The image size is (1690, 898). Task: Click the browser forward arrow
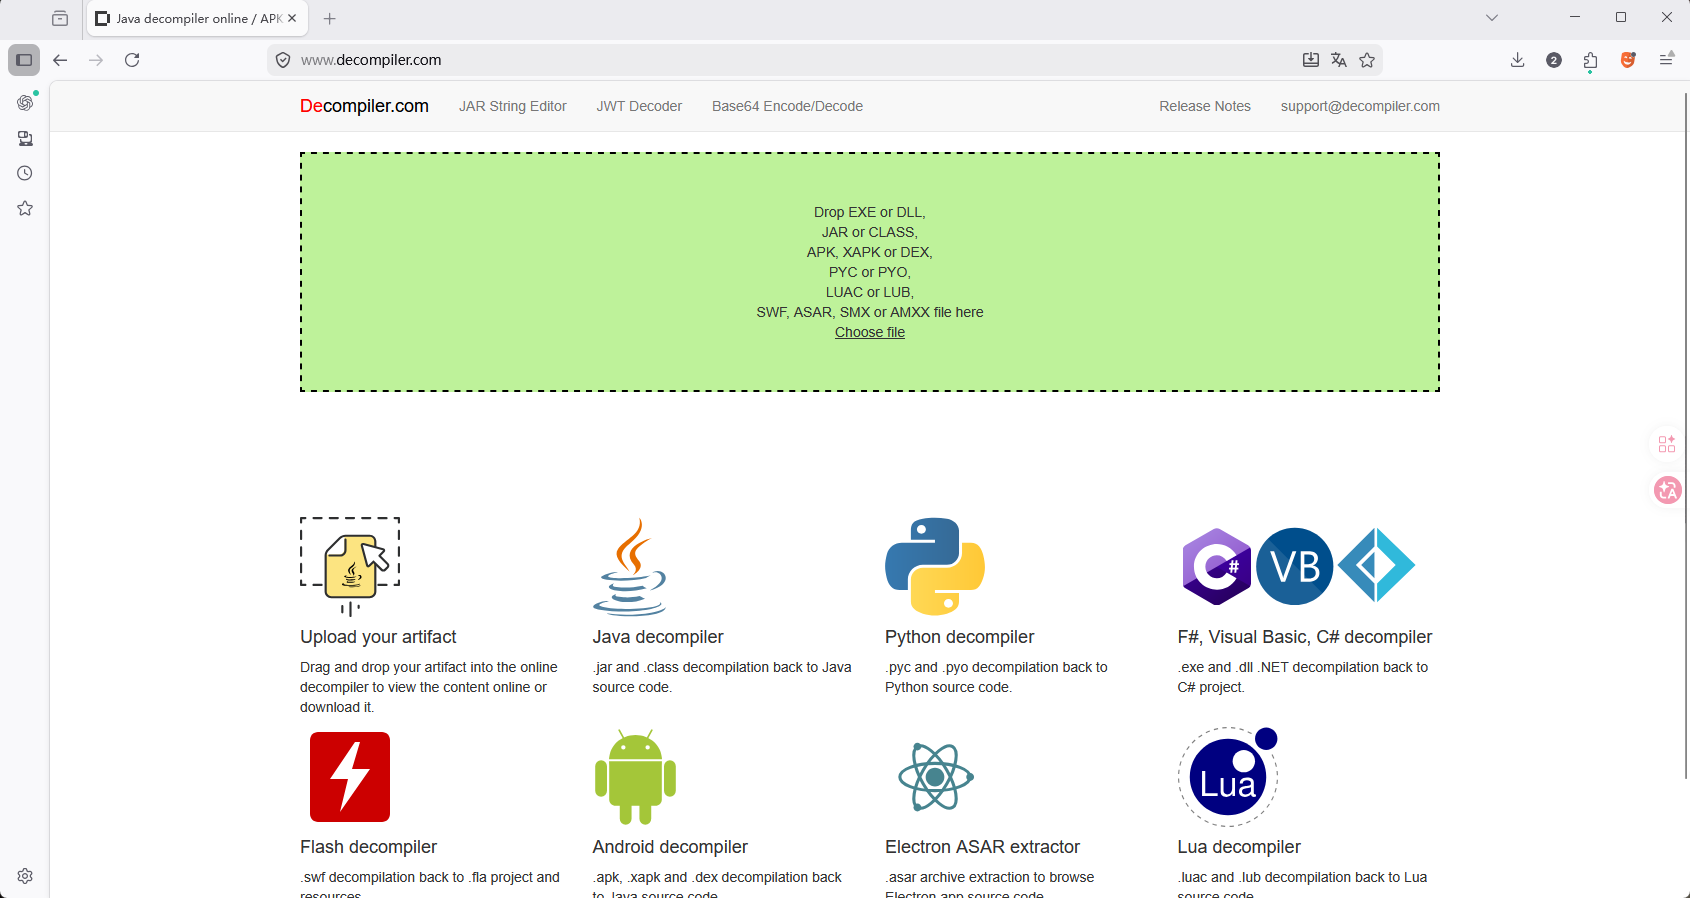[96, 60]
